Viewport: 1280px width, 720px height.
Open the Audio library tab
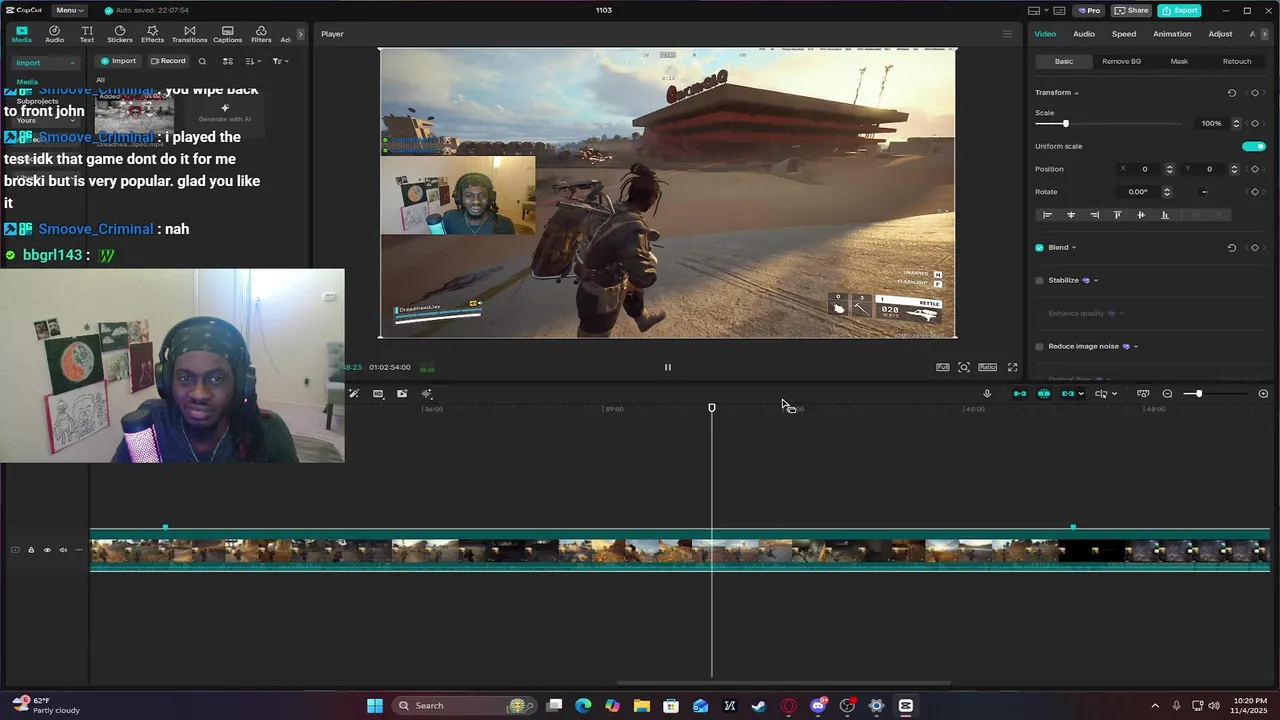(x=54, y=34)
